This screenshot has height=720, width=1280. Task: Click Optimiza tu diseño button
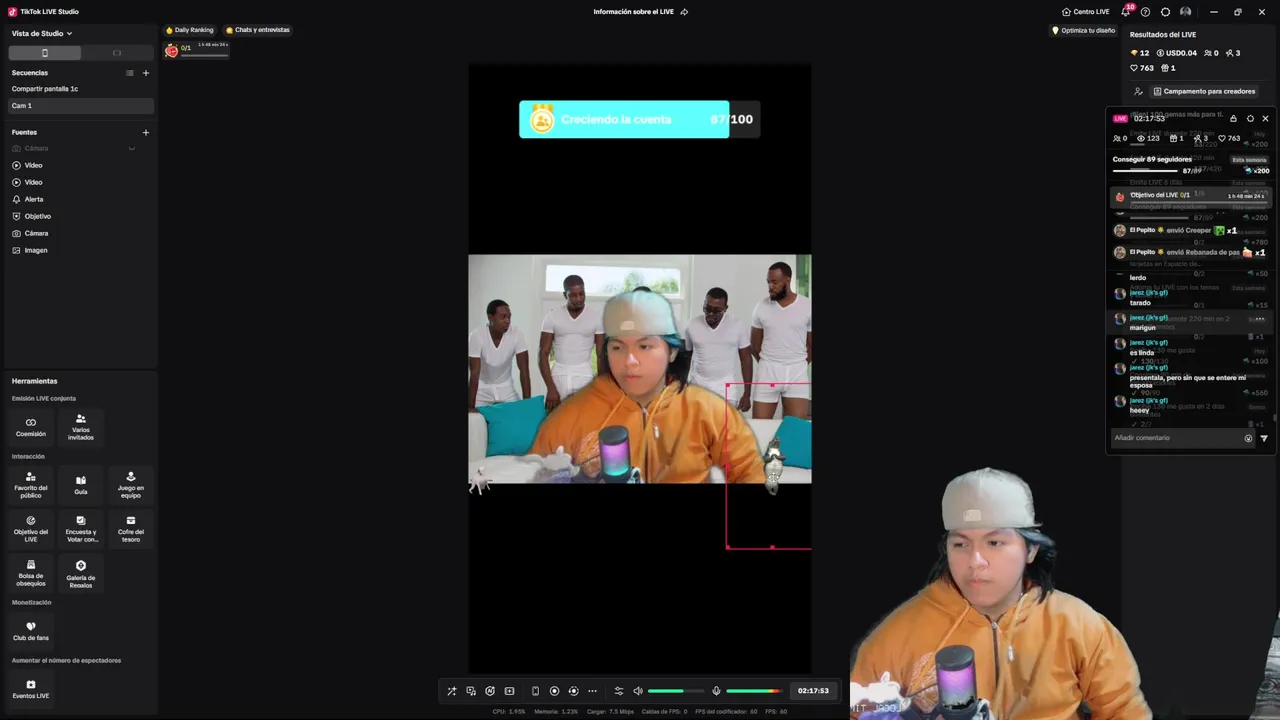click(x=1084, y=30)
